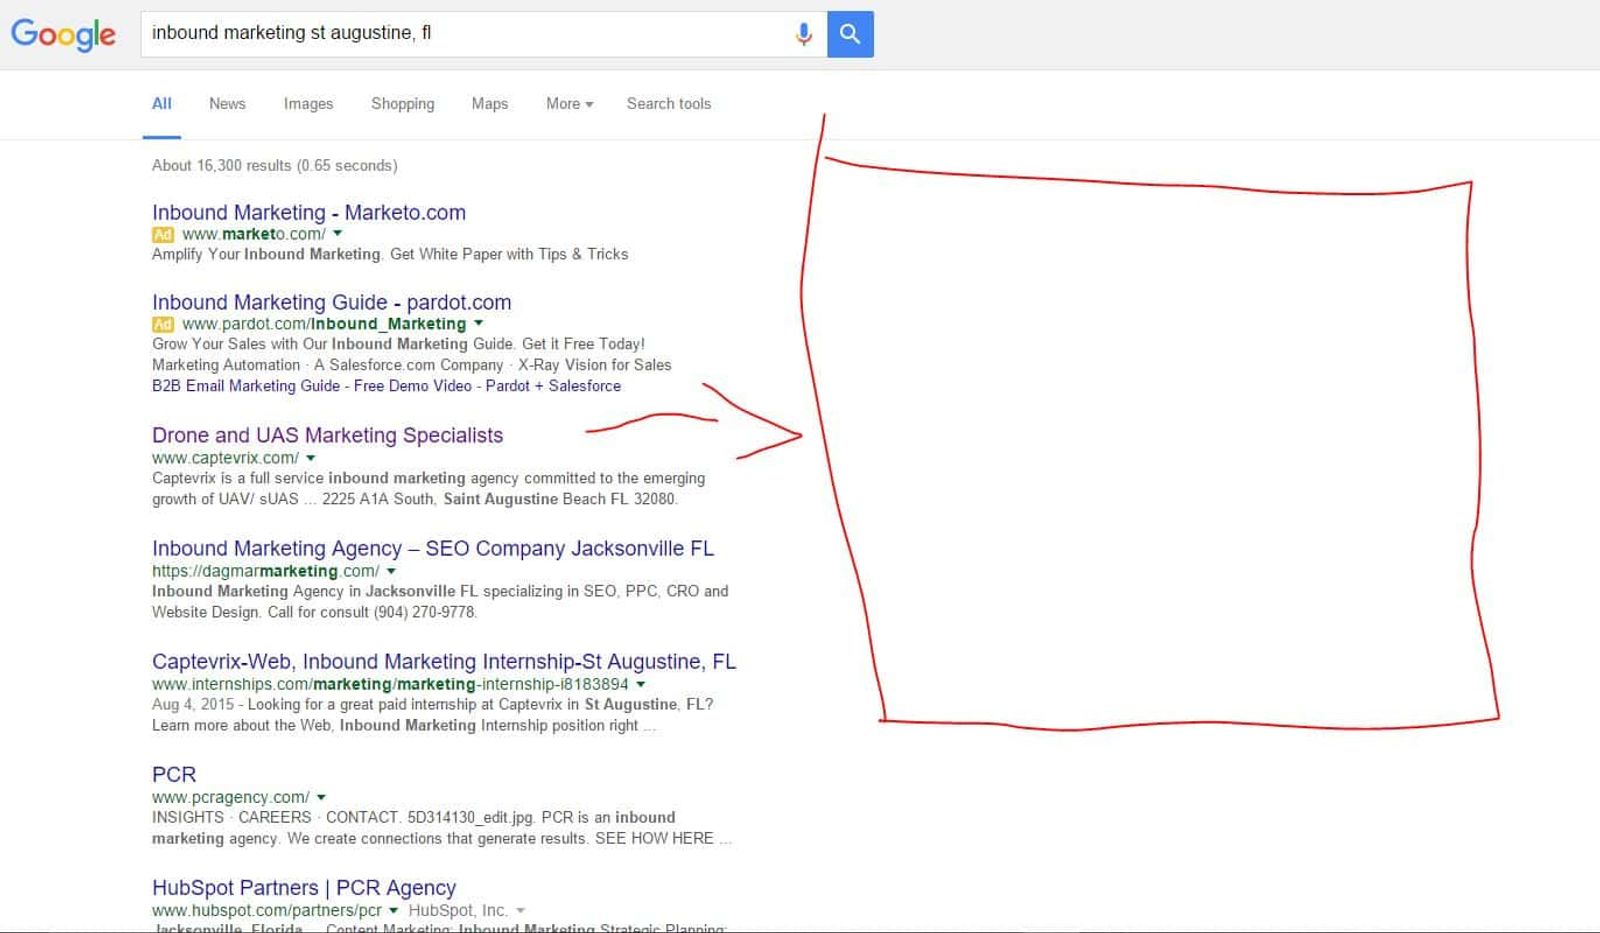Select the All results tab
The height and width of the screenshot is (933, 1600).
(162, 104)
